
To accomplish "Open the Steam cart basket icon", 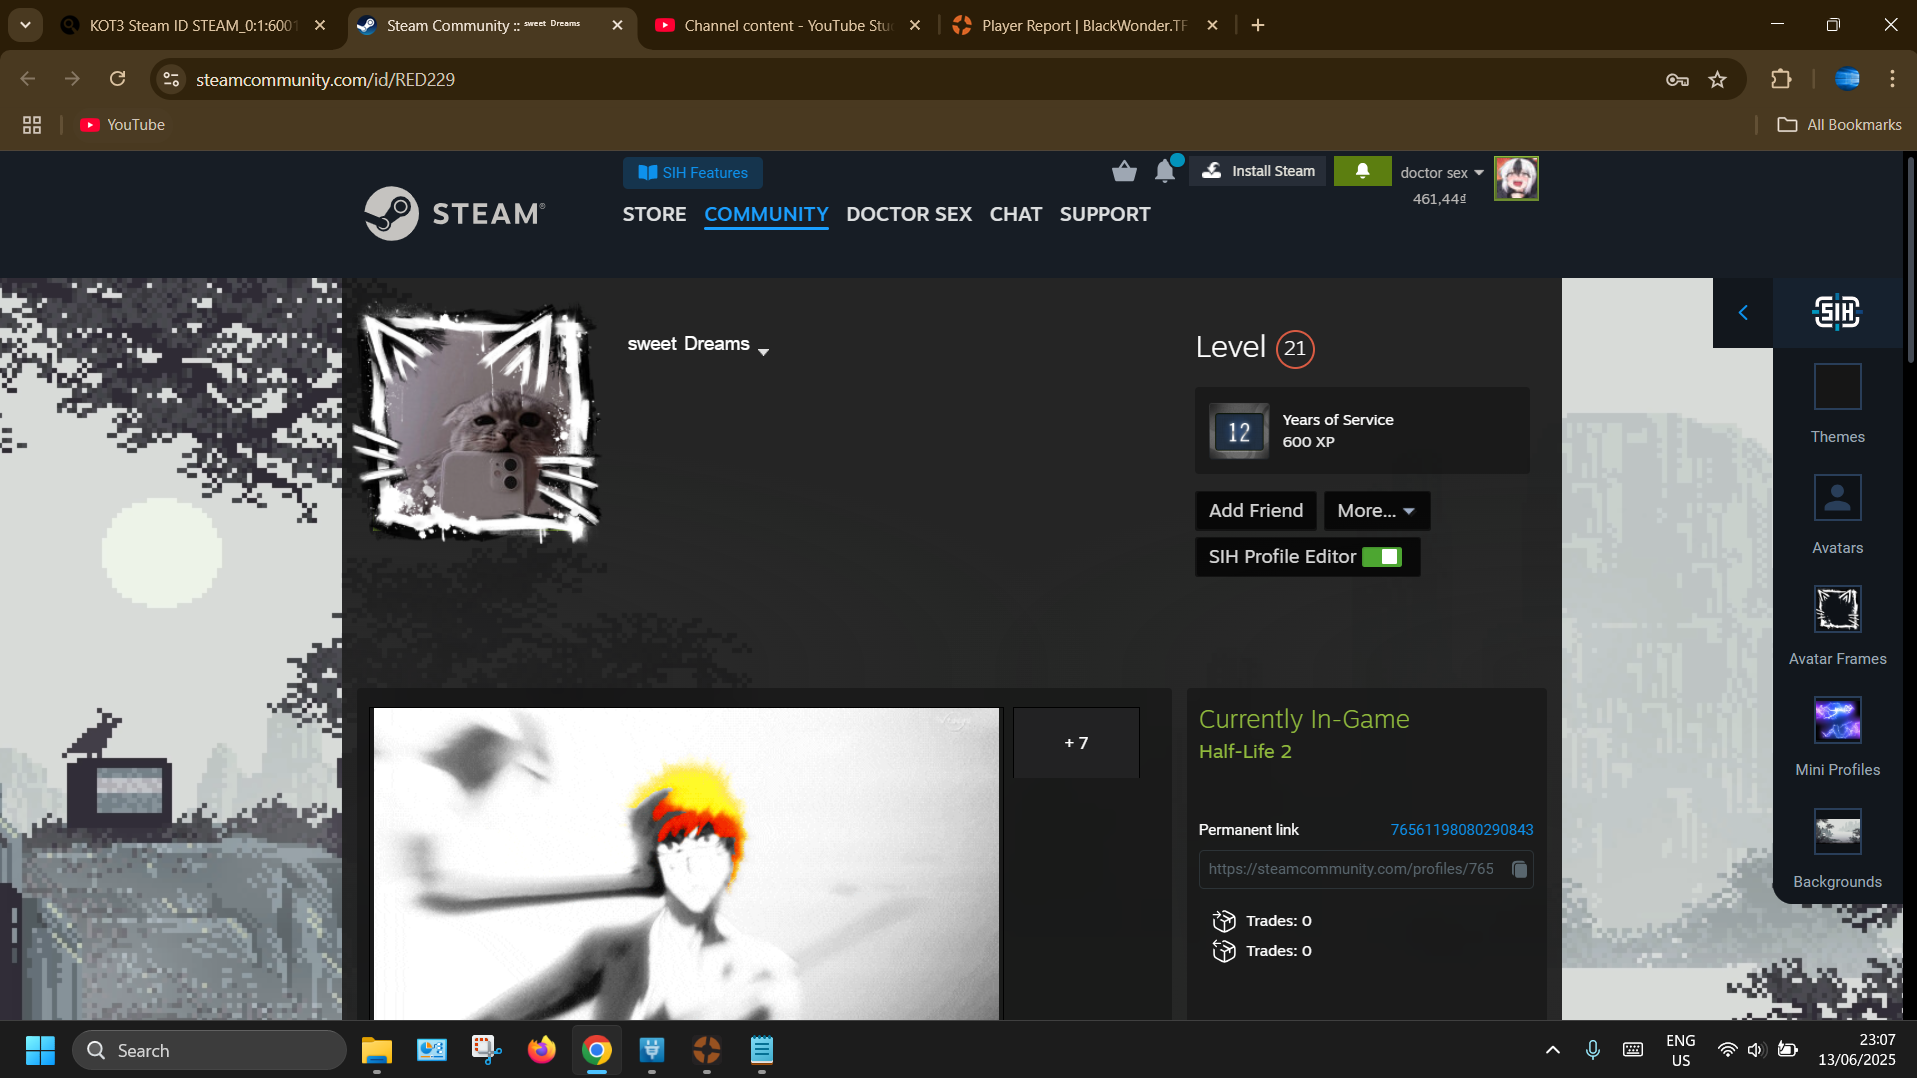I will point(1124,172).
